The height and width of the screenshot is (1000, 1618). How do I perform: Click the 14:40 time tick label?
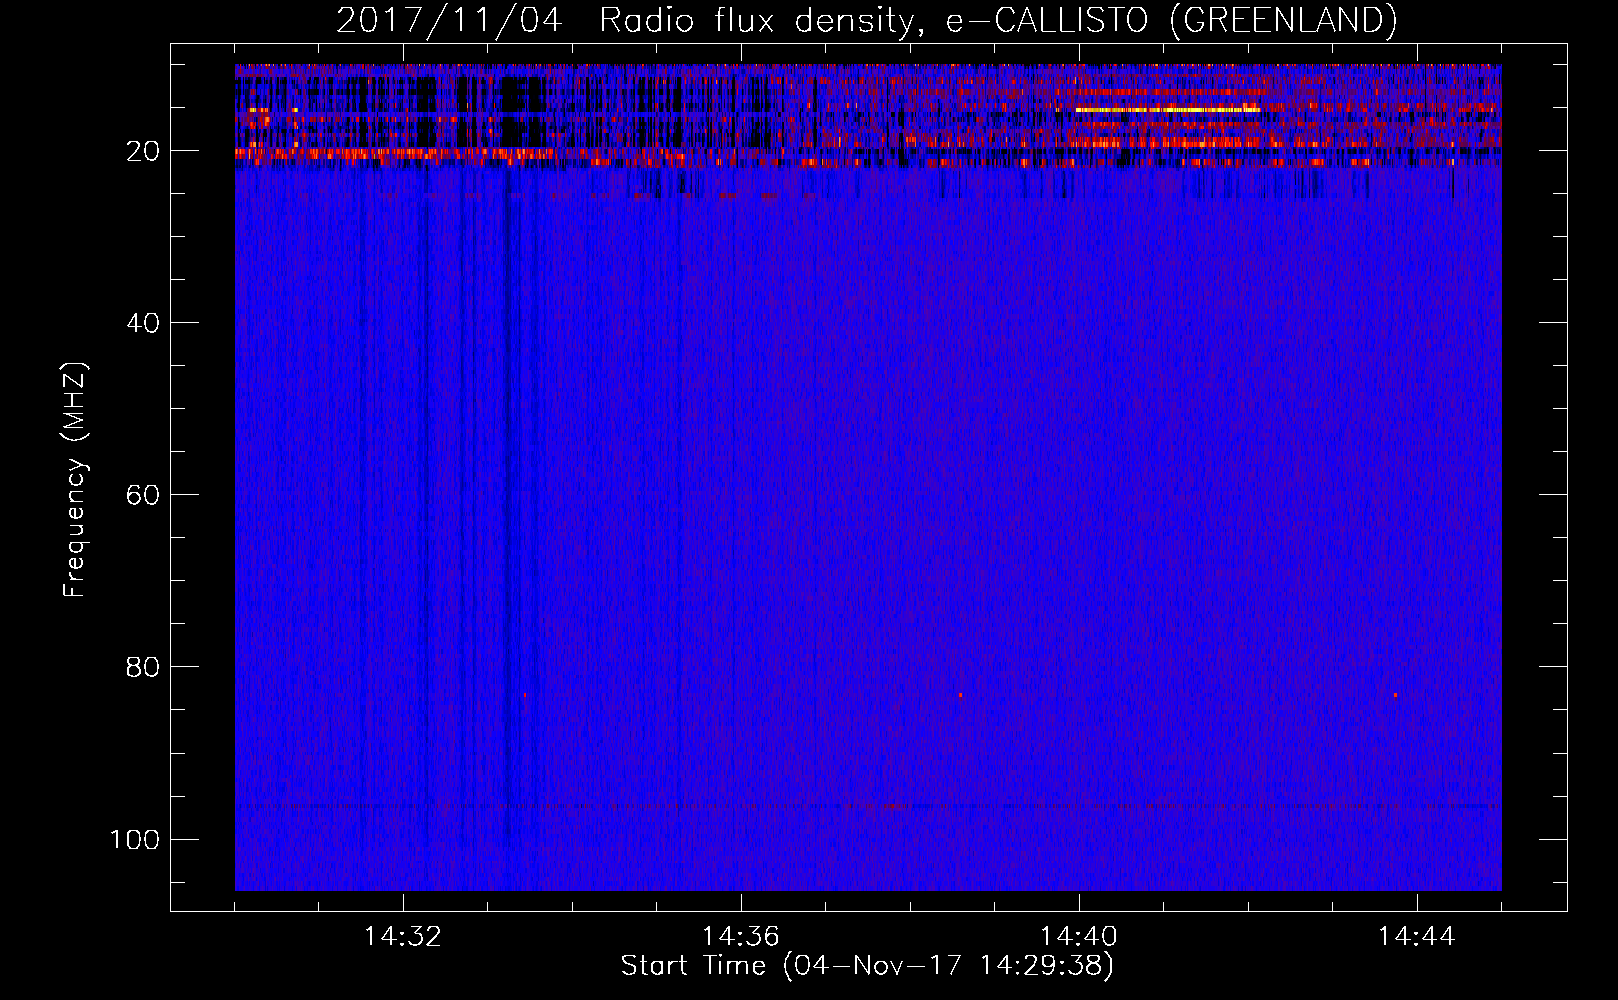click(x=1079, y=937)
